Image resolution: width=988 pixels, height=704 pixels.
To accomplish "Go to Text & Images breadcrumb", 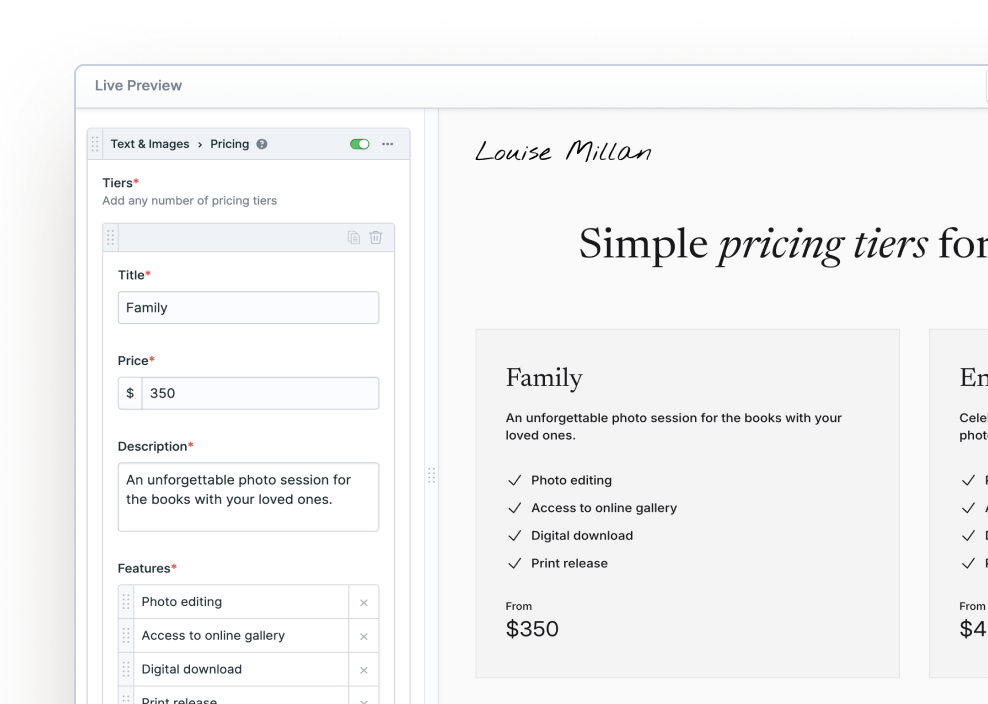I will (150, 144).
